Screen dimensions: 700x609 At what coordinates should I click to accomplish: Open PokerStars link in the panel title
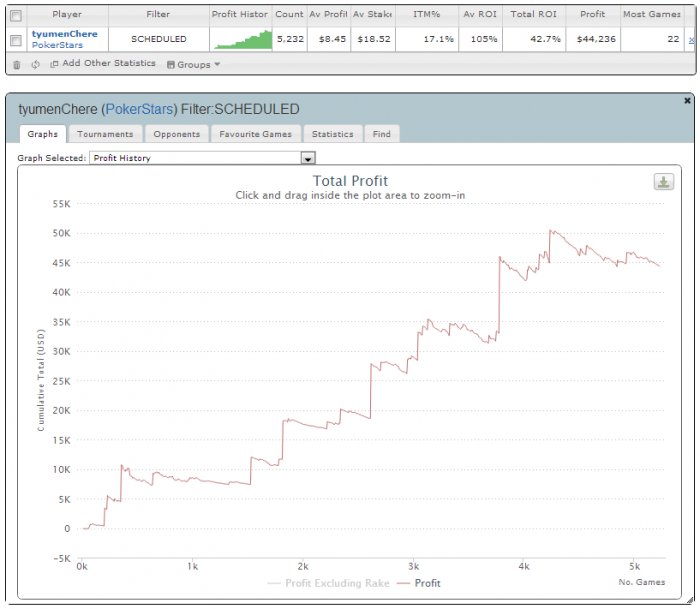pos(139,109)
